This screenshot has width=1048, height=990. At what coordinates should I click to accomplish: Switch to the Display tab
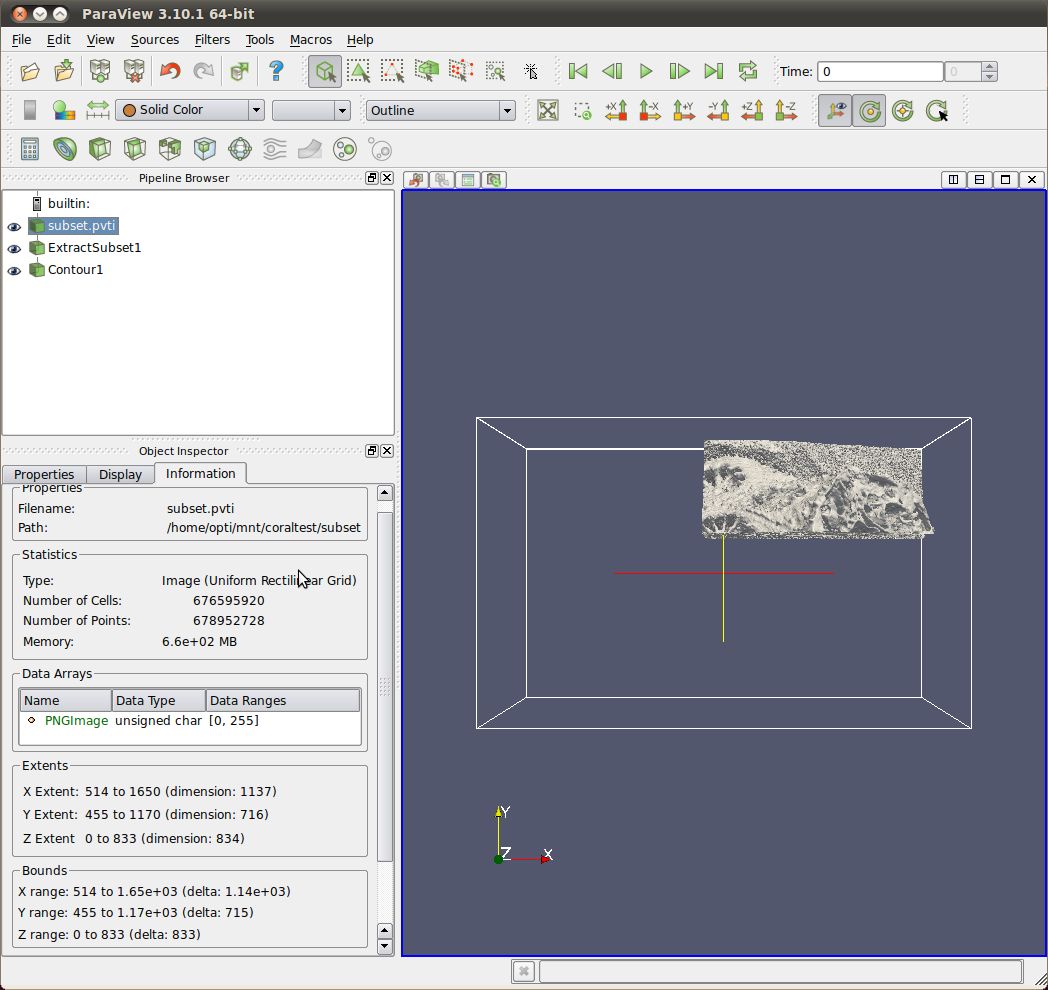[x=120, y=474]
